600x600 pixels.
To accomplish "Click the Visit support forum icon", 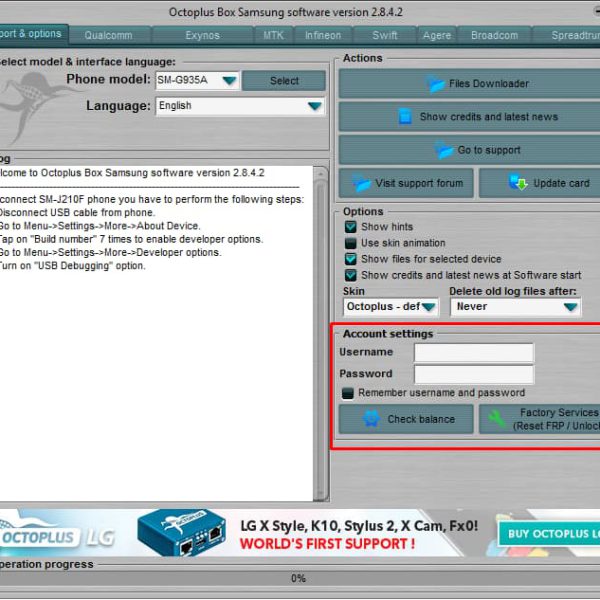I will tap(359, 184).
